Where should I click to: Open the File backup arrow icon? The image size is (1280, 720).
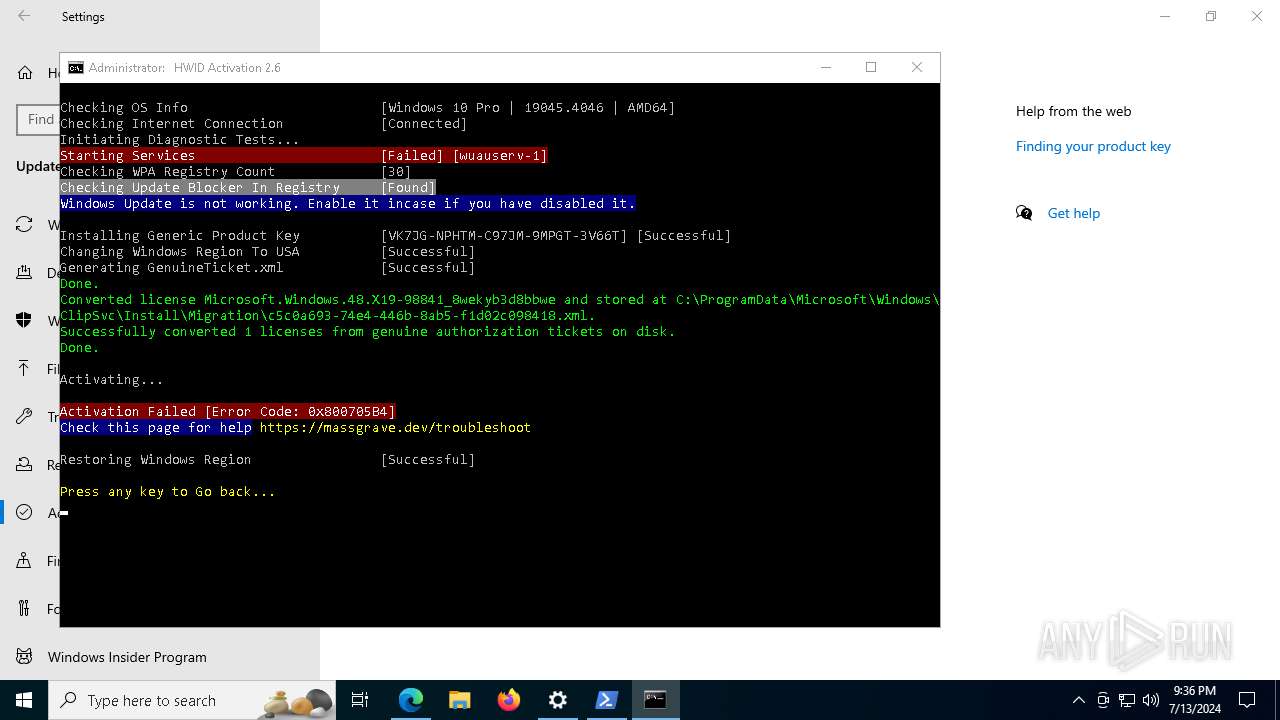click(x=25, y=368)
